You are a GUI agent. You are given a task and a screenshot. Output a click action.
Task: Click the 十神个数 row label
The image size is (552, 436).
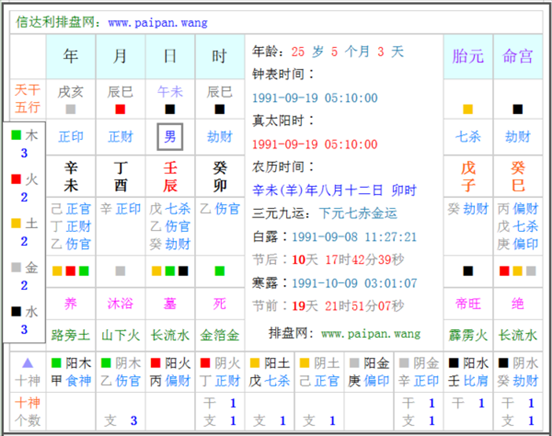pyautogui.click(x=27, y=412)
